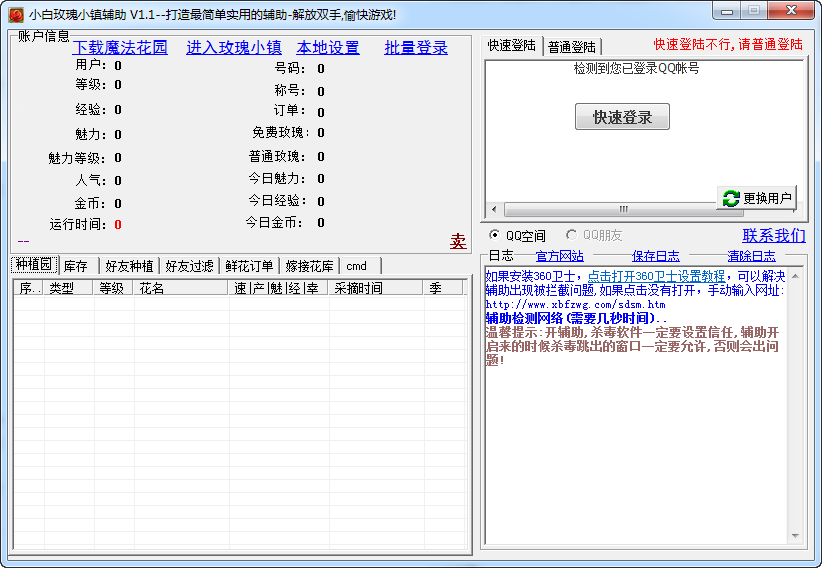Click the app rose icon in title bar

click(x=17, y=14)
